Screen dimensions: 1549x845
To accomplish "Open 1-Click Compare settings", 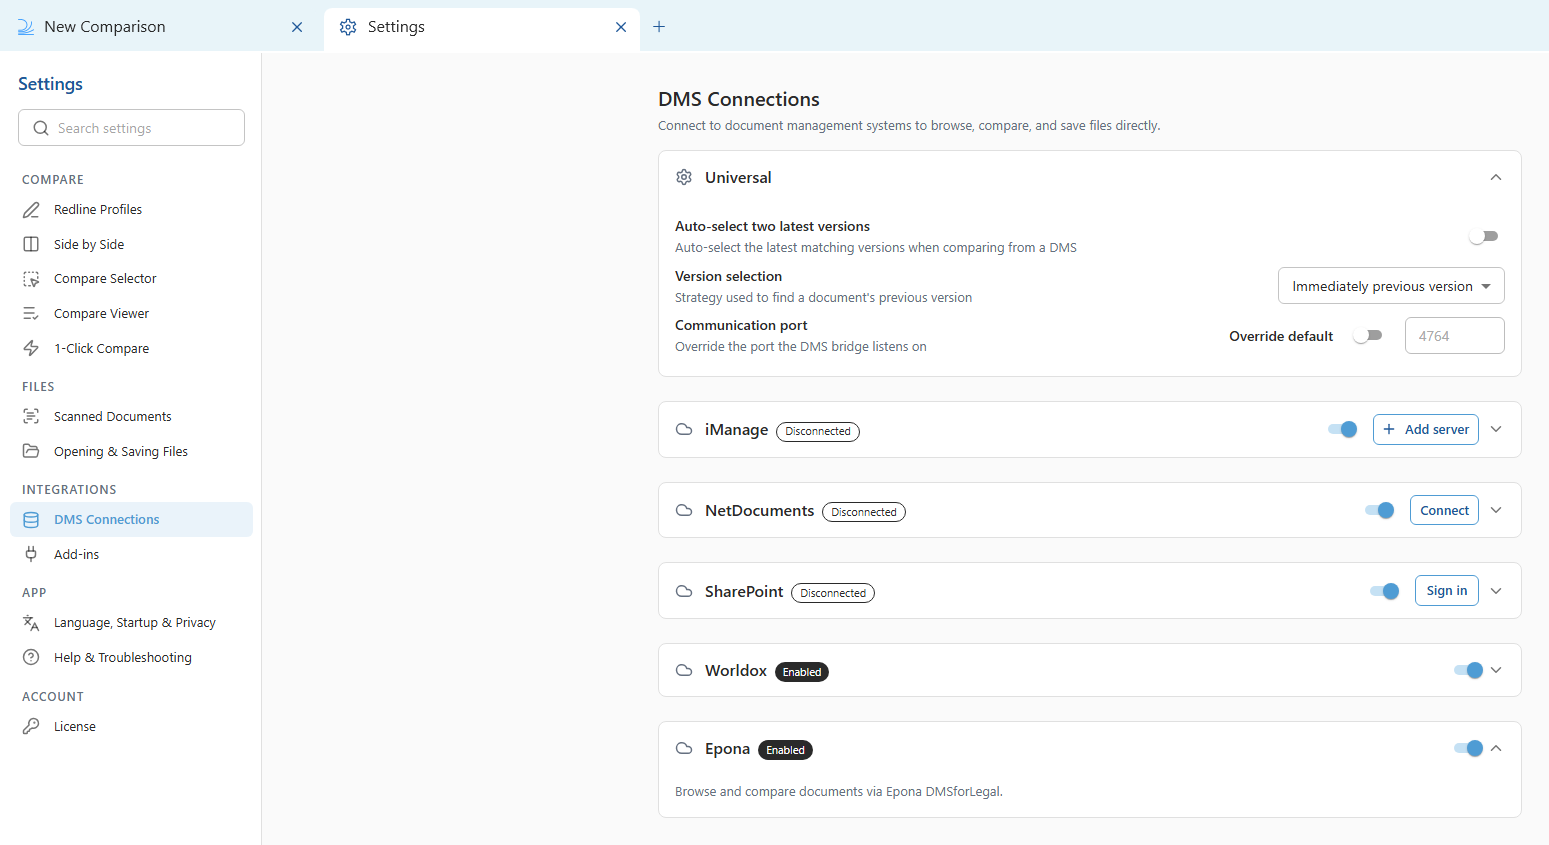I will coord(131,348).
